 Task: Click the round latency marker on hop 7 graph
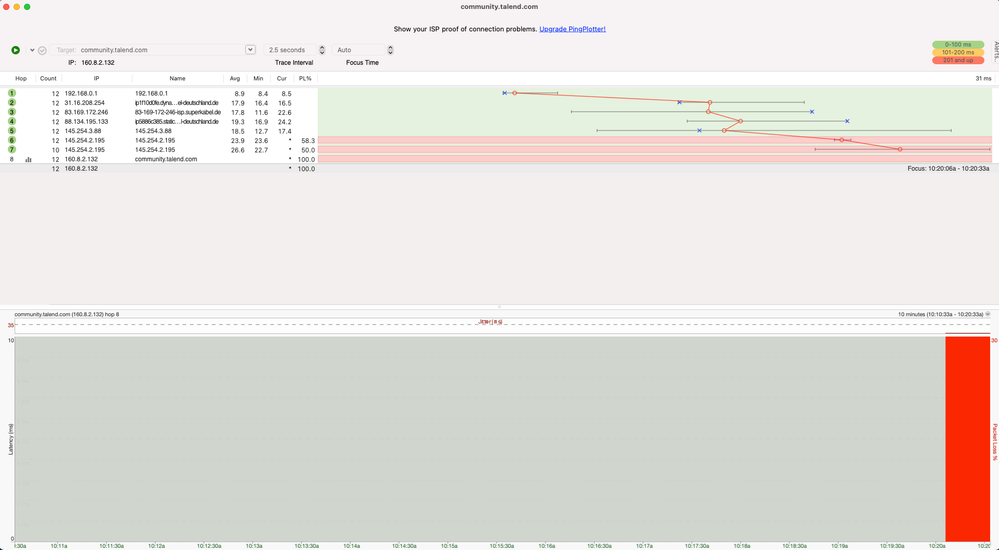900,149
